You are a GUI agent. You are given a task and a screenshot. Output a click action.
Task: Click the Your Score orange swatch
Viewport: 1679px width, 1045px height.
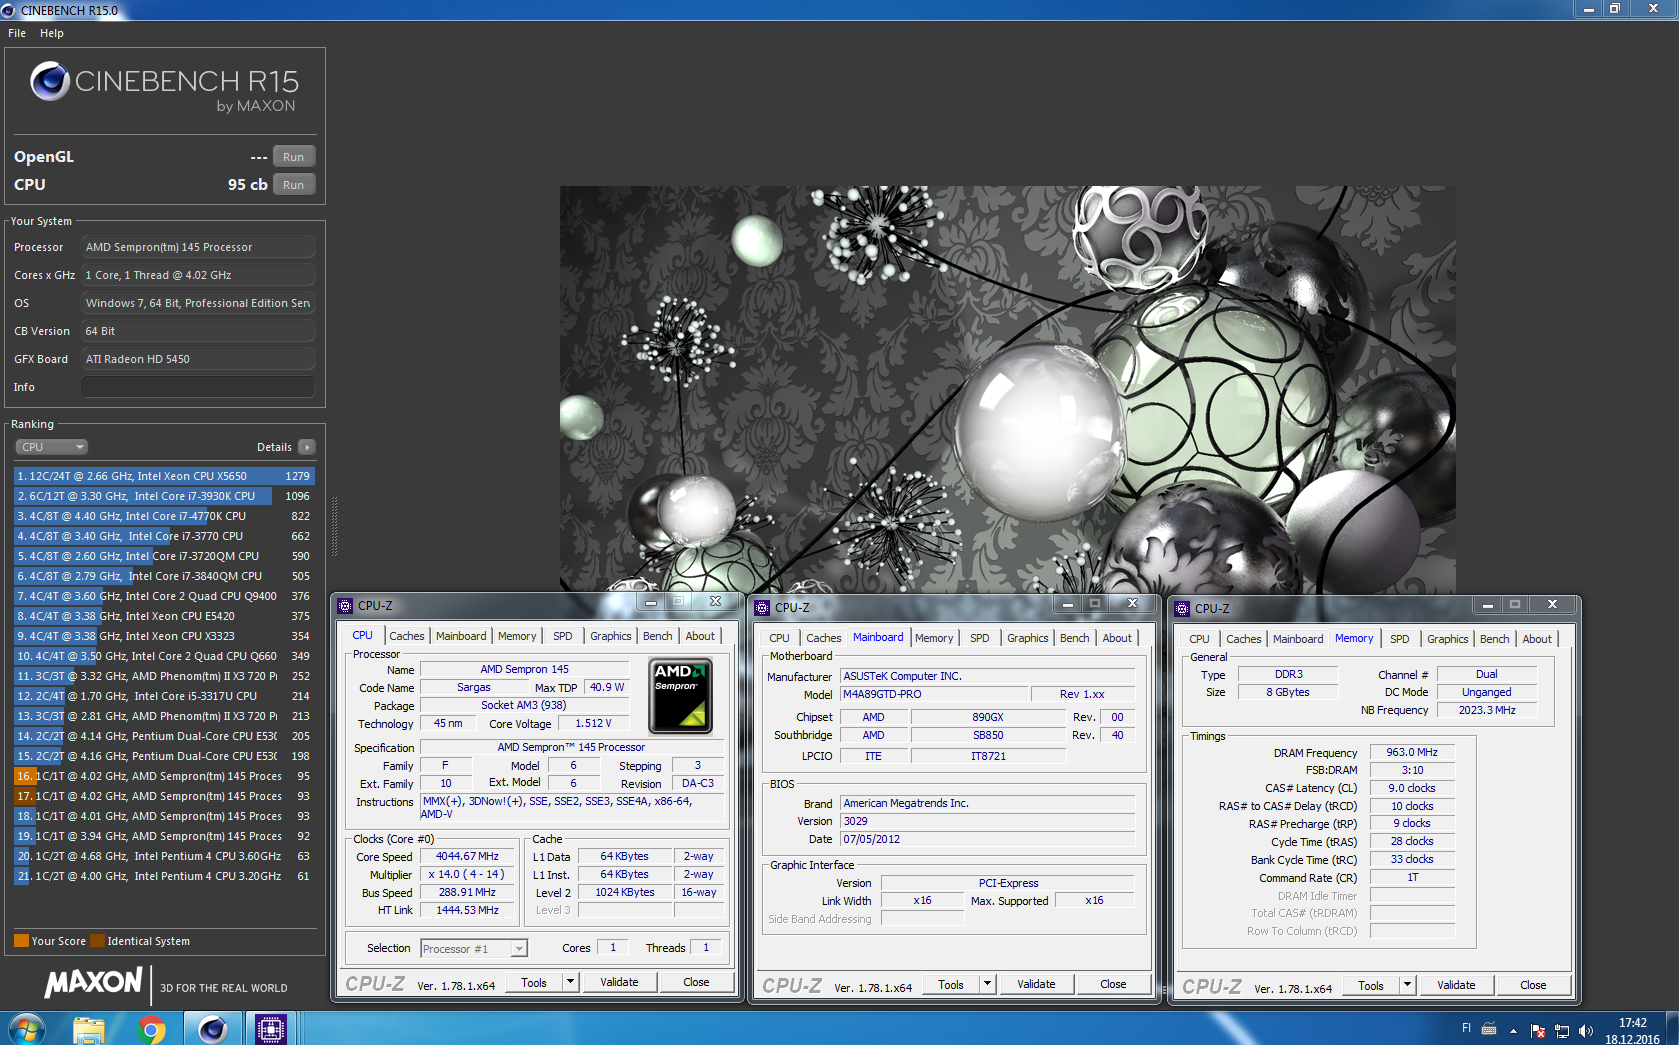coord(21,941)
